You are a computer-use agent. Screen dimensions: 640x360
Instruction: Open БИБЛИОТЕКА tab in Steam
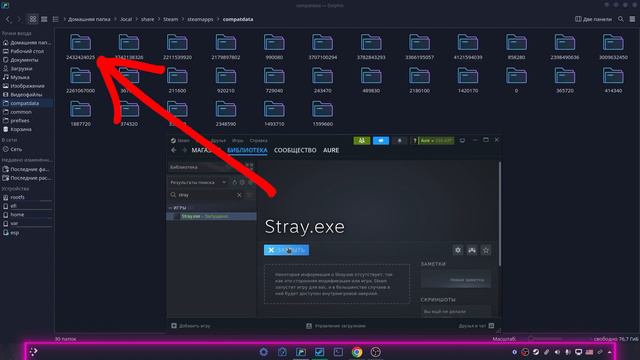point(247,150)
